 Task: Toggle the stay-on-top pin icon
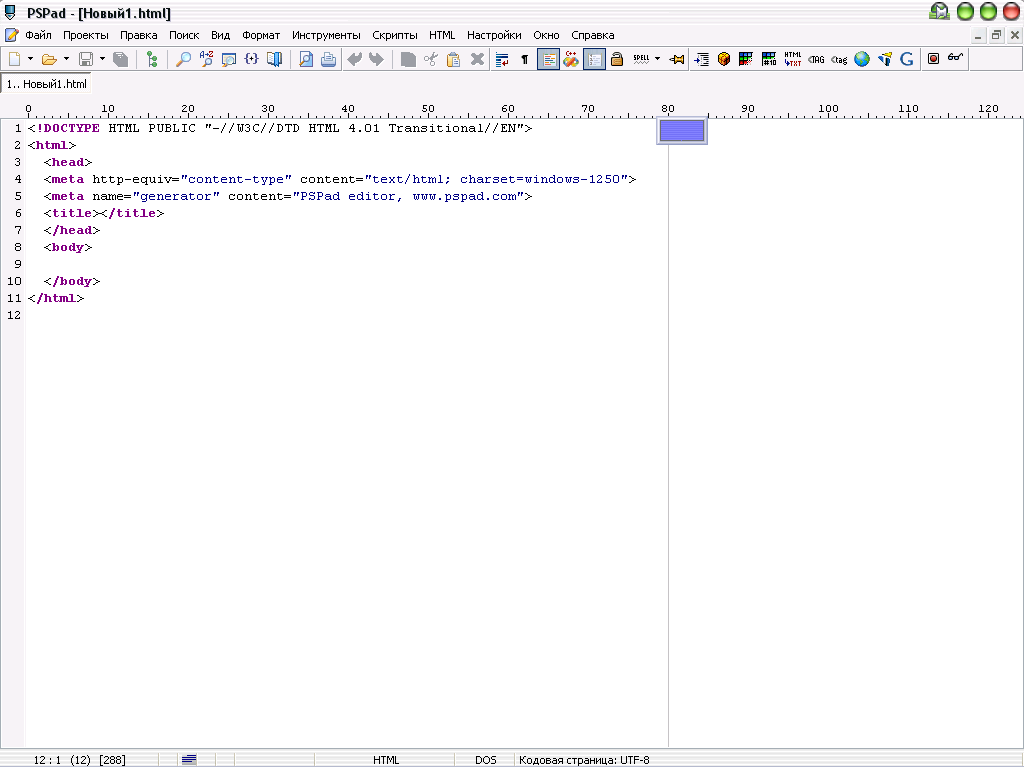point(677,59)
